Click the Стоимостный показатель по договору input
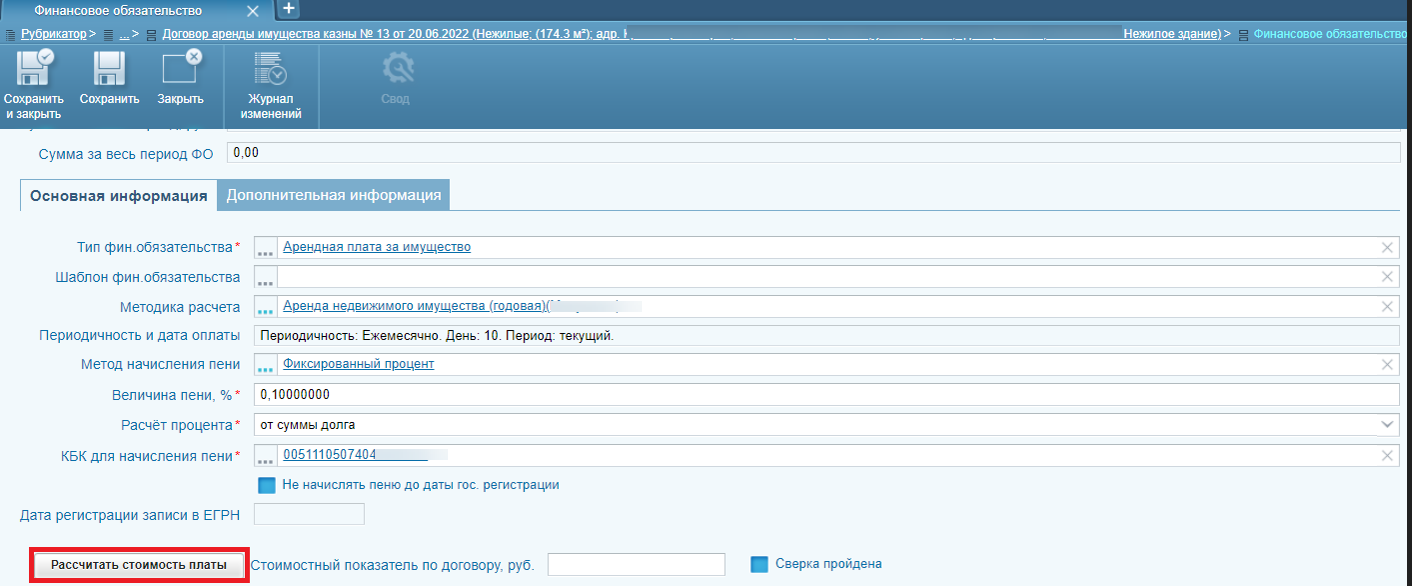 click(636, 565)
